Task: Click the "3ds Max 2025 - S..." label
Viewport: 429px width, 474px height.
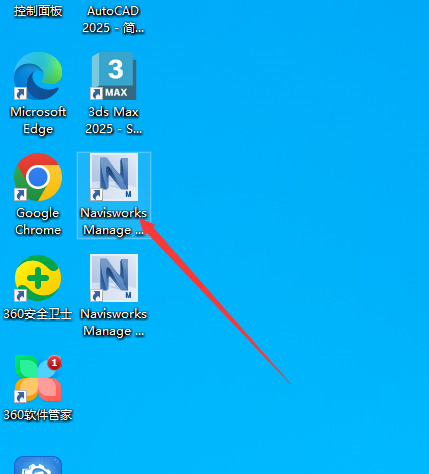Action: (114, 120)
